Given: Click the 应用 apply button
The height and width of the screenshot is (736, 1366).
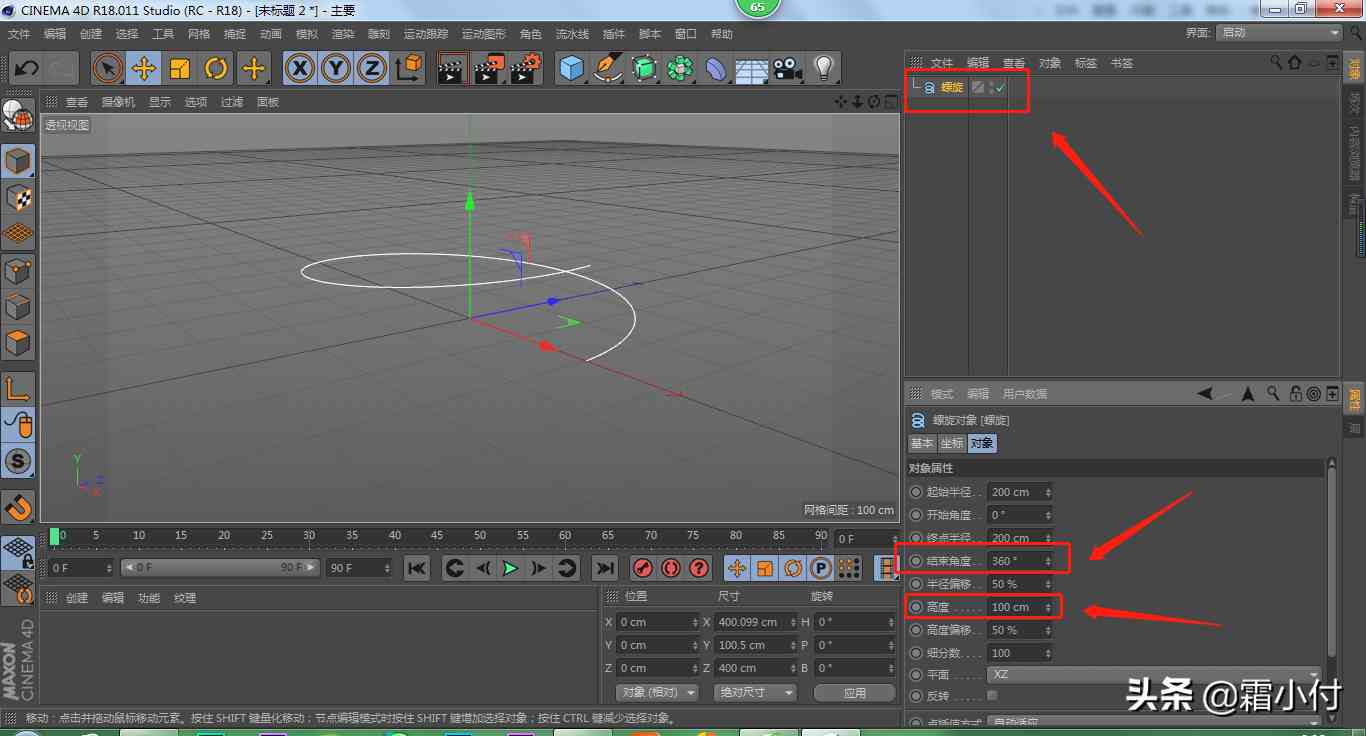Looking at the screenshot, I should (x=854, y=693).
